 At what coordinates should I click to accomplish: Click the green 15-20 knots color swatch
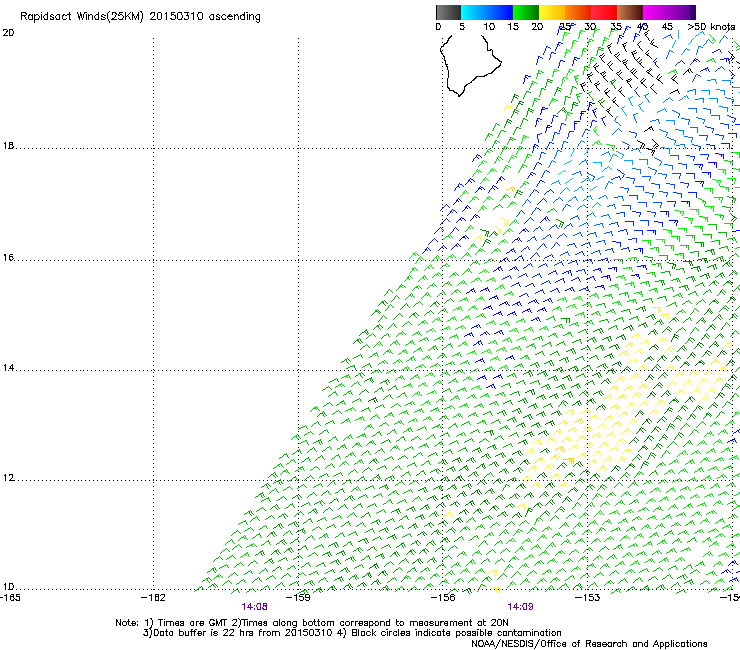526,12
